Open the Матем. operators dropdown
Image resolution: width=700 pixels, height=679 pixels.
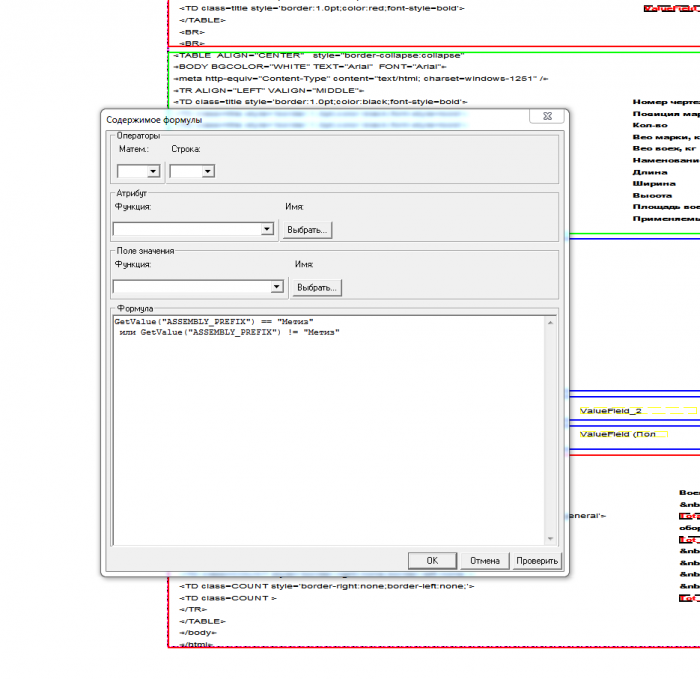point(153,171)
